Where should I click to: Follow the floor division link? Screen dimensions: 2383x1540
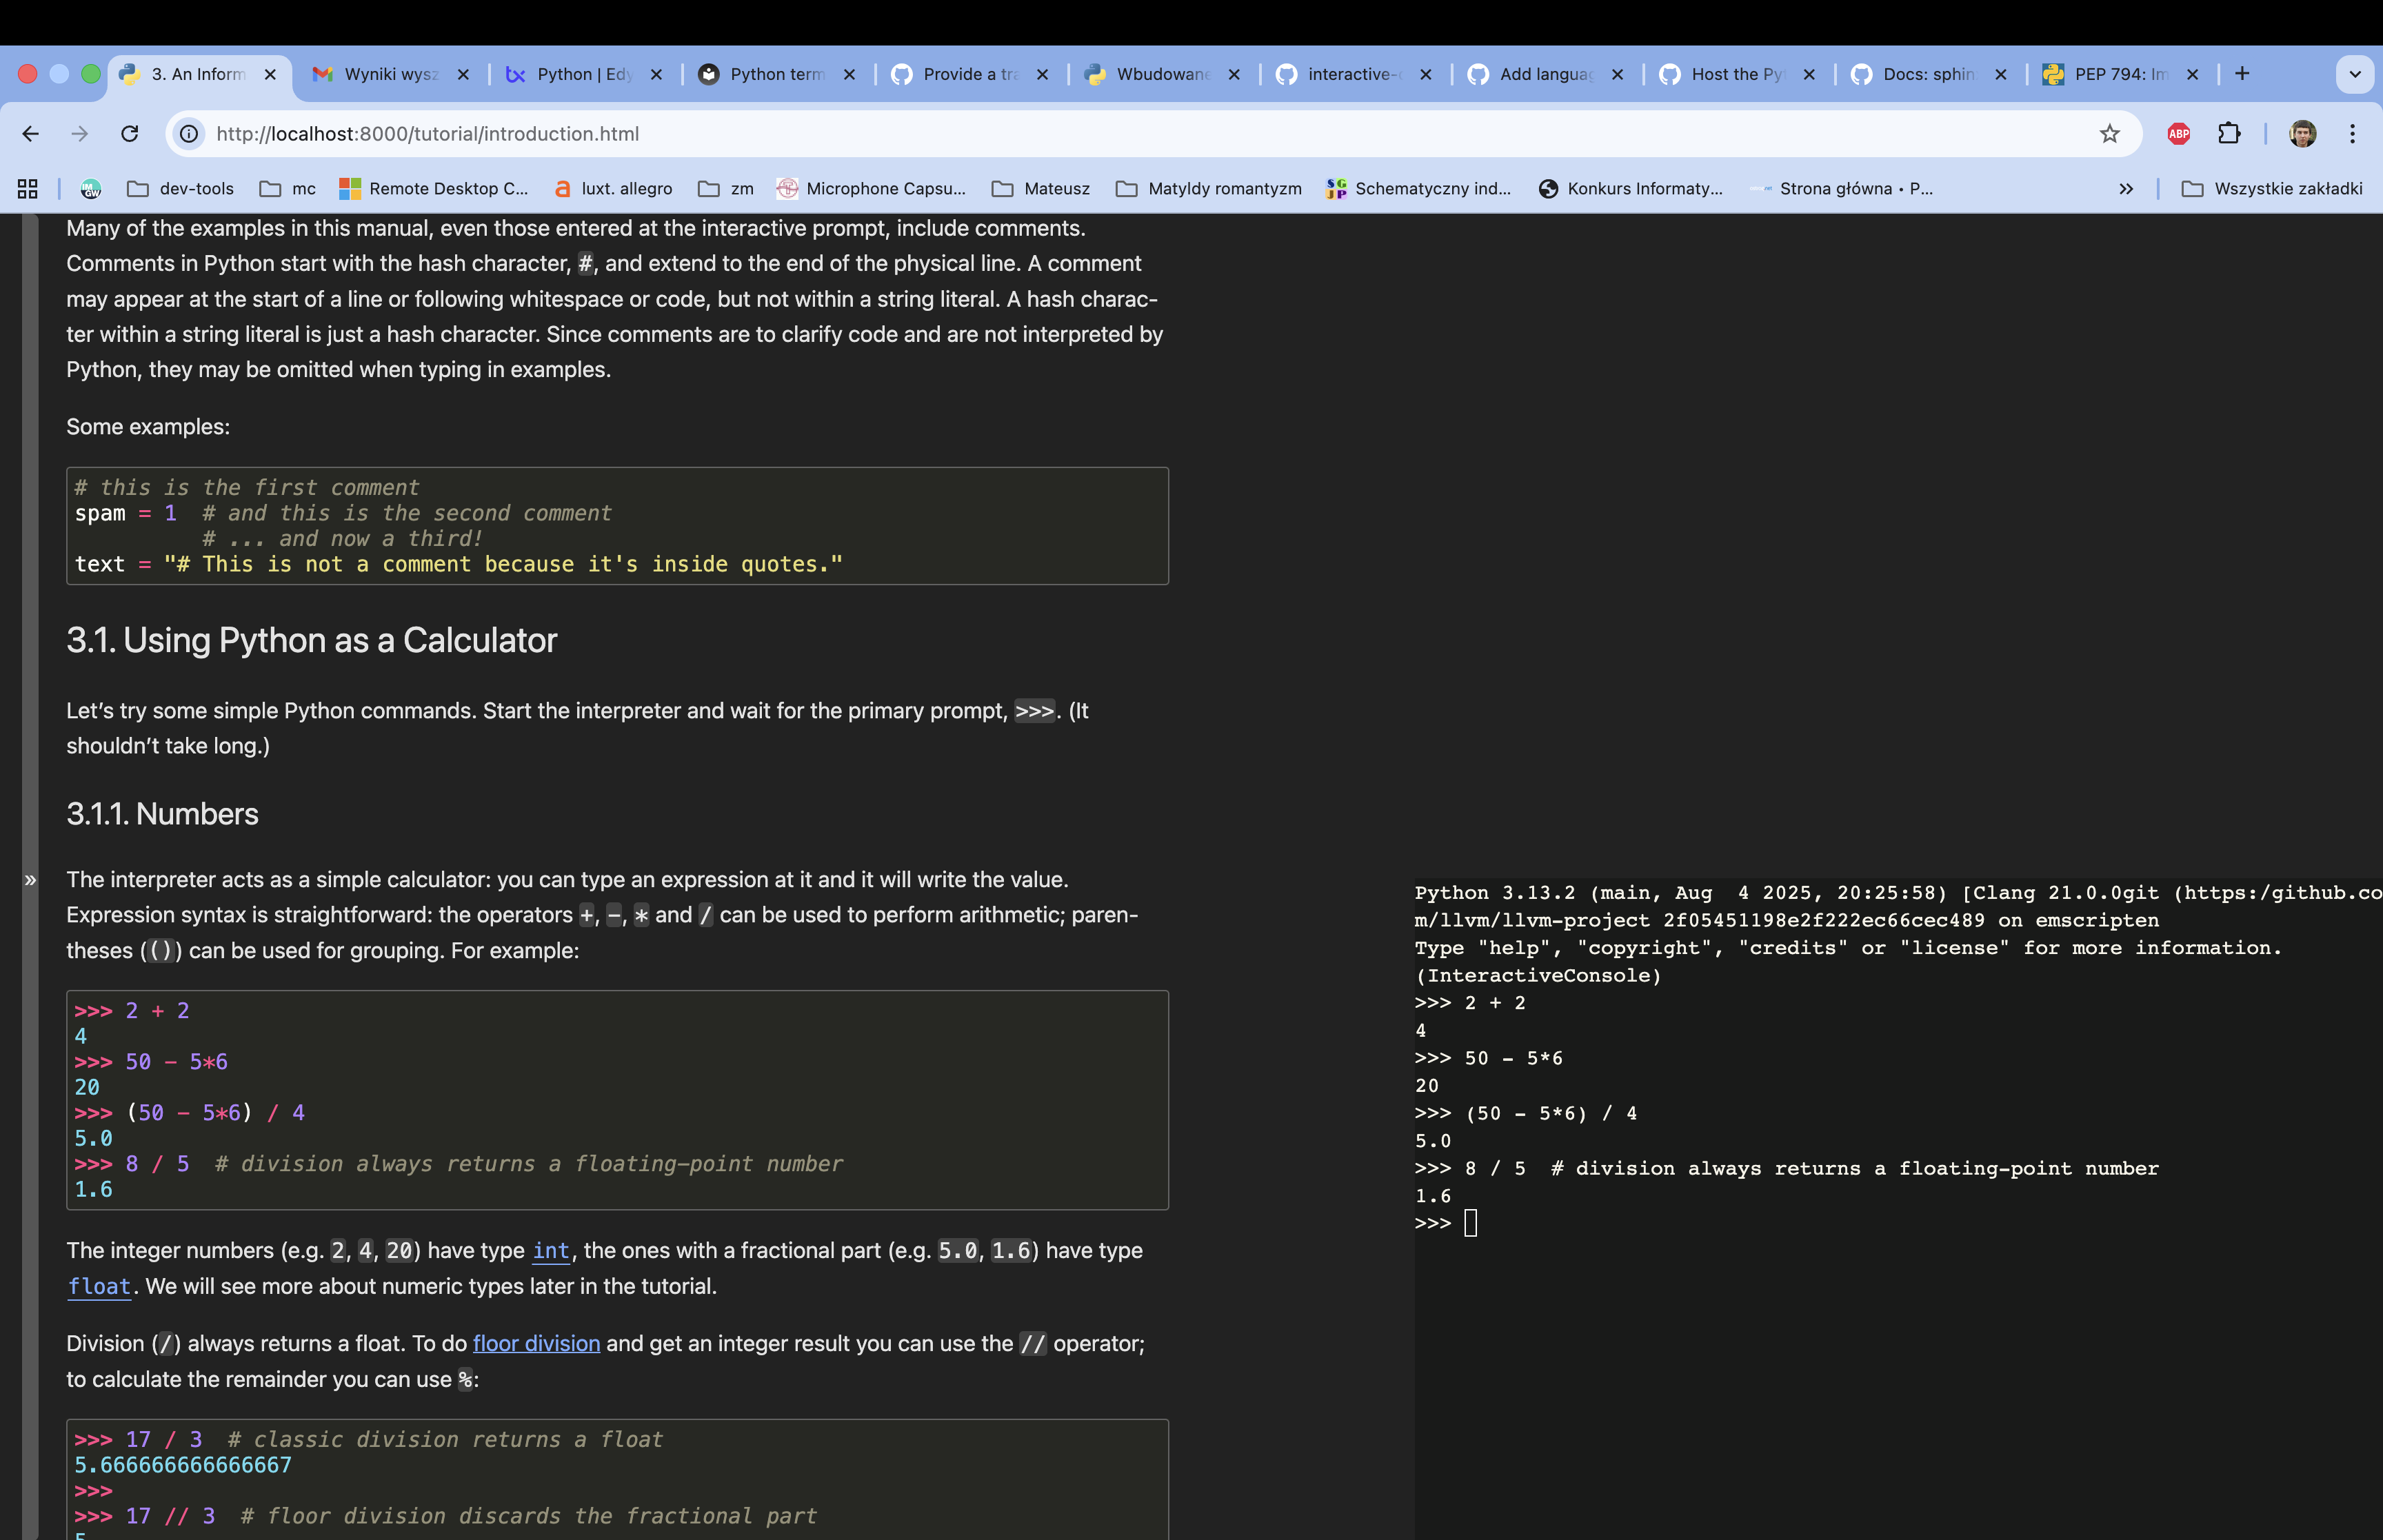tap(536, 1344)
